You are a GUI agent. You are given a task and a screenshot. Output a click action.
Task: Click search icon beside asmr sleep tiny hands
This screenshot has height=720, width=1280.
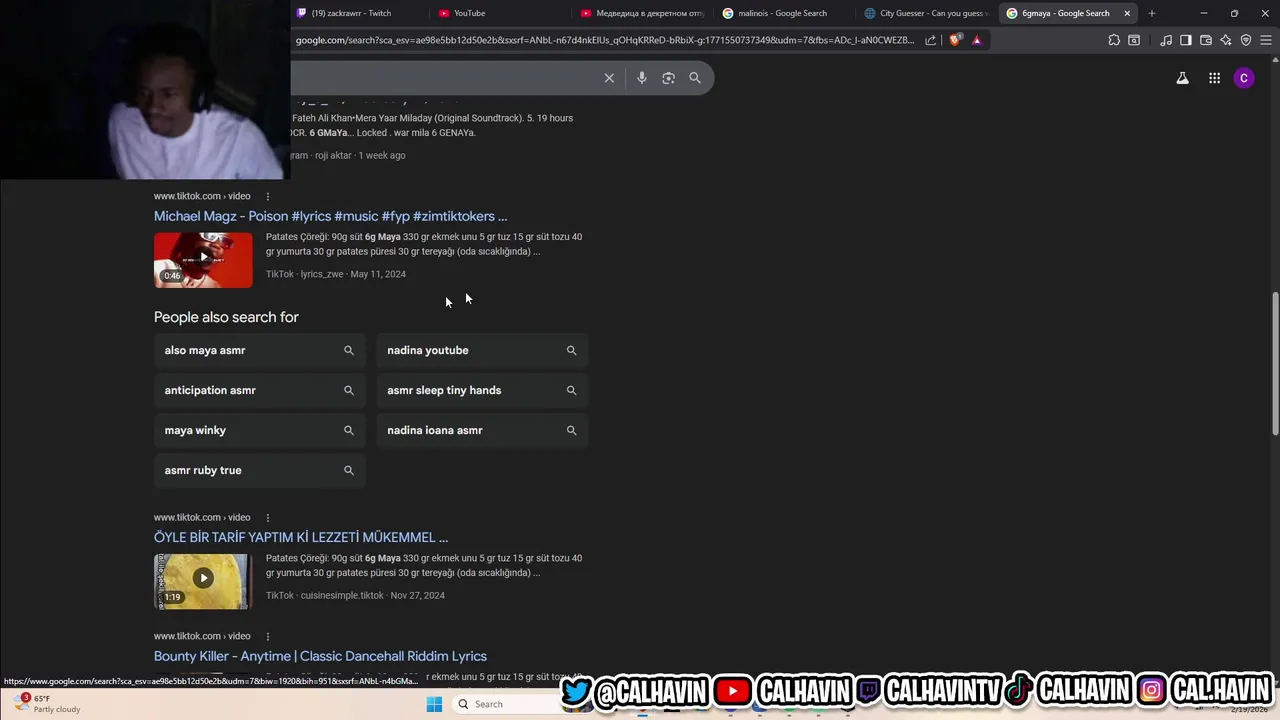pos(571,390)
